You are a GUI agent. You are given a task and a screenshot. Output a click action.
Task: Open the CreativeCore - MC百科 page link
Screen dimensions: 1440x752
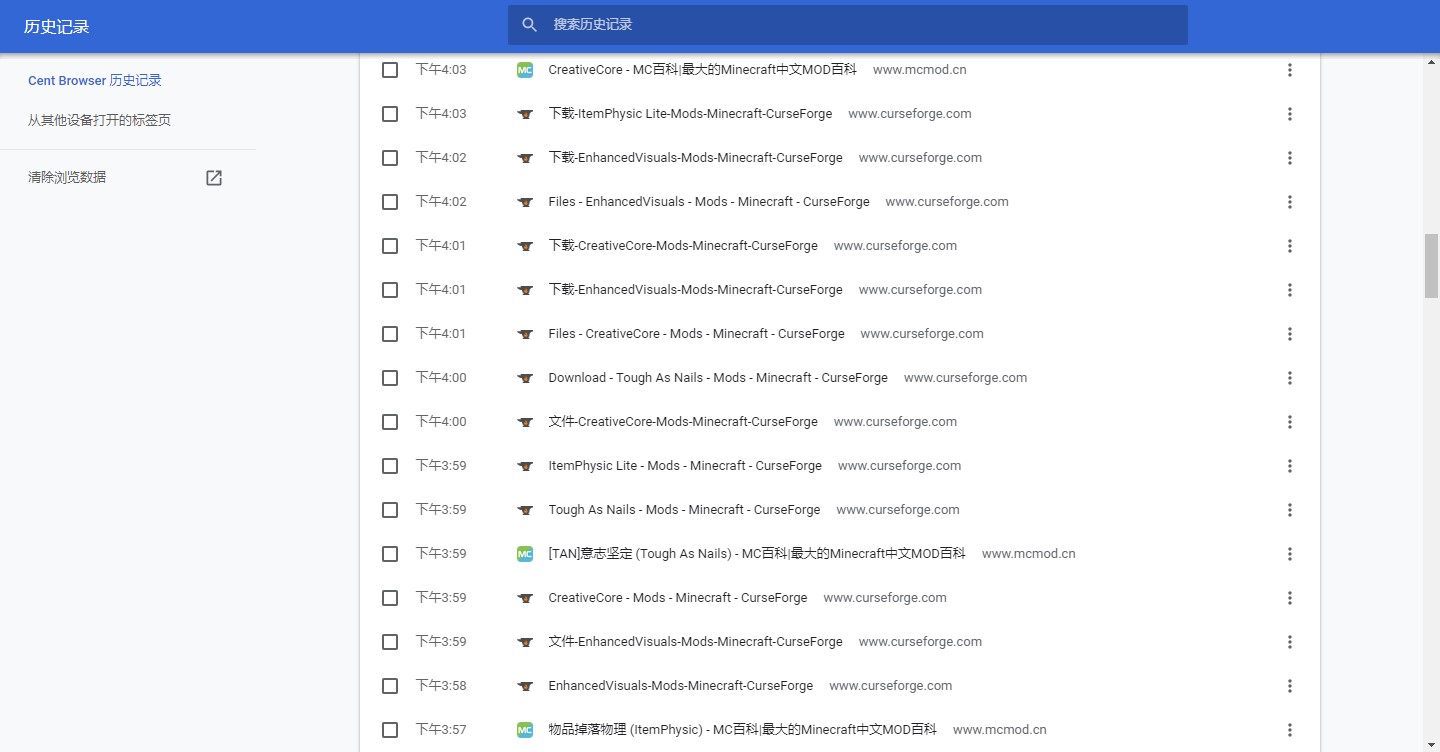(x=702, y=70)
